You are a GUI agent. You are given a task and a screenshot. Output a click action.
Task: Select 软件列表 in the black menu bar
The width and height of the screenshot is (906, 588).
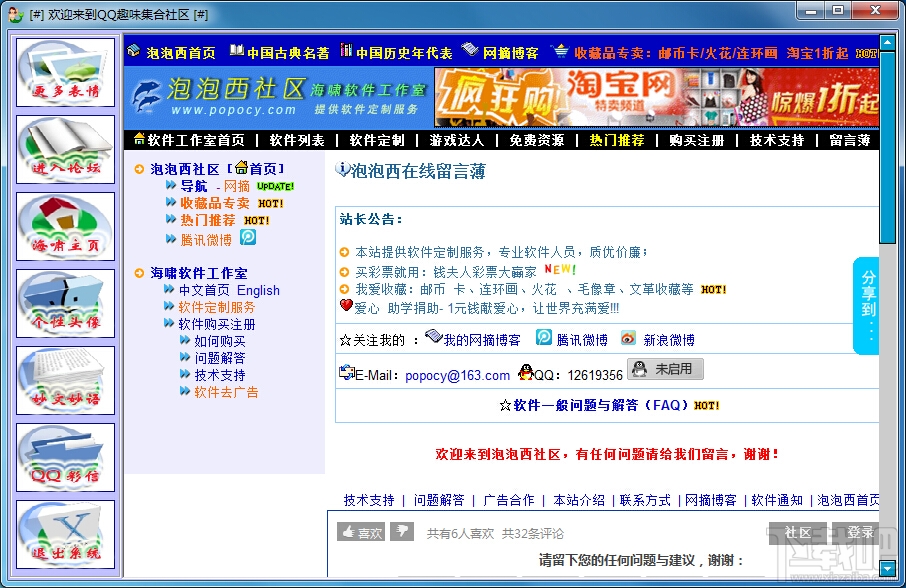click(x=297, y=140)
